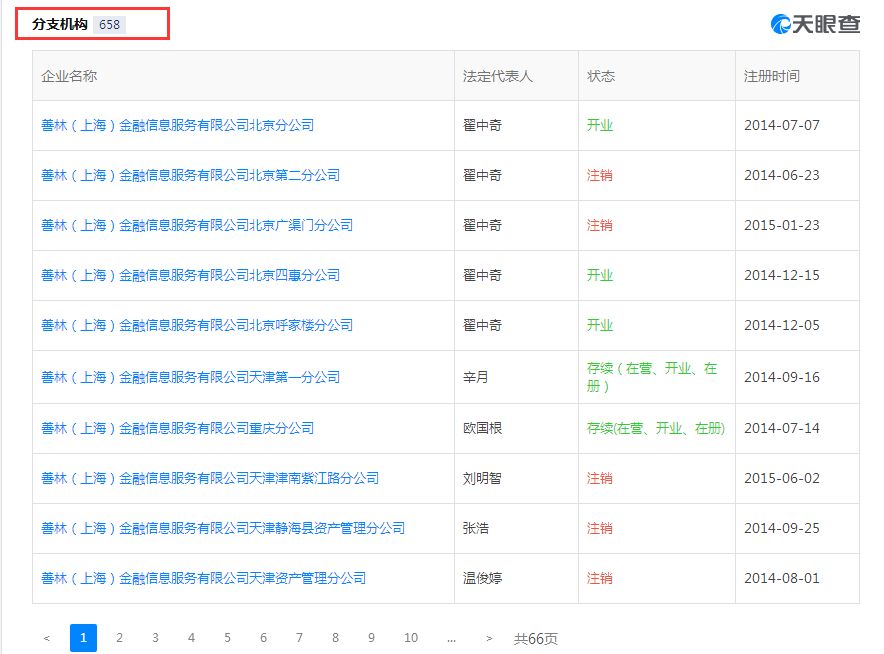Click date 2014-09-16
884x654 pixels.
pos(781,377)
